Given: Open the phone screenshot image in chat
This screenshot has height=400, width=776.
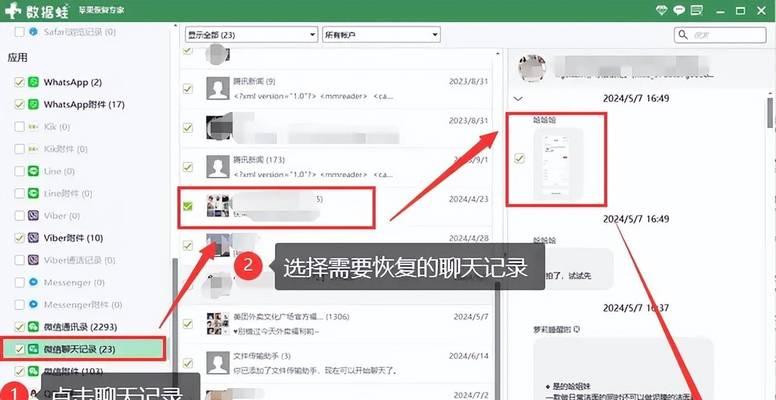Looking at the screenshot, I should [558, 163].
